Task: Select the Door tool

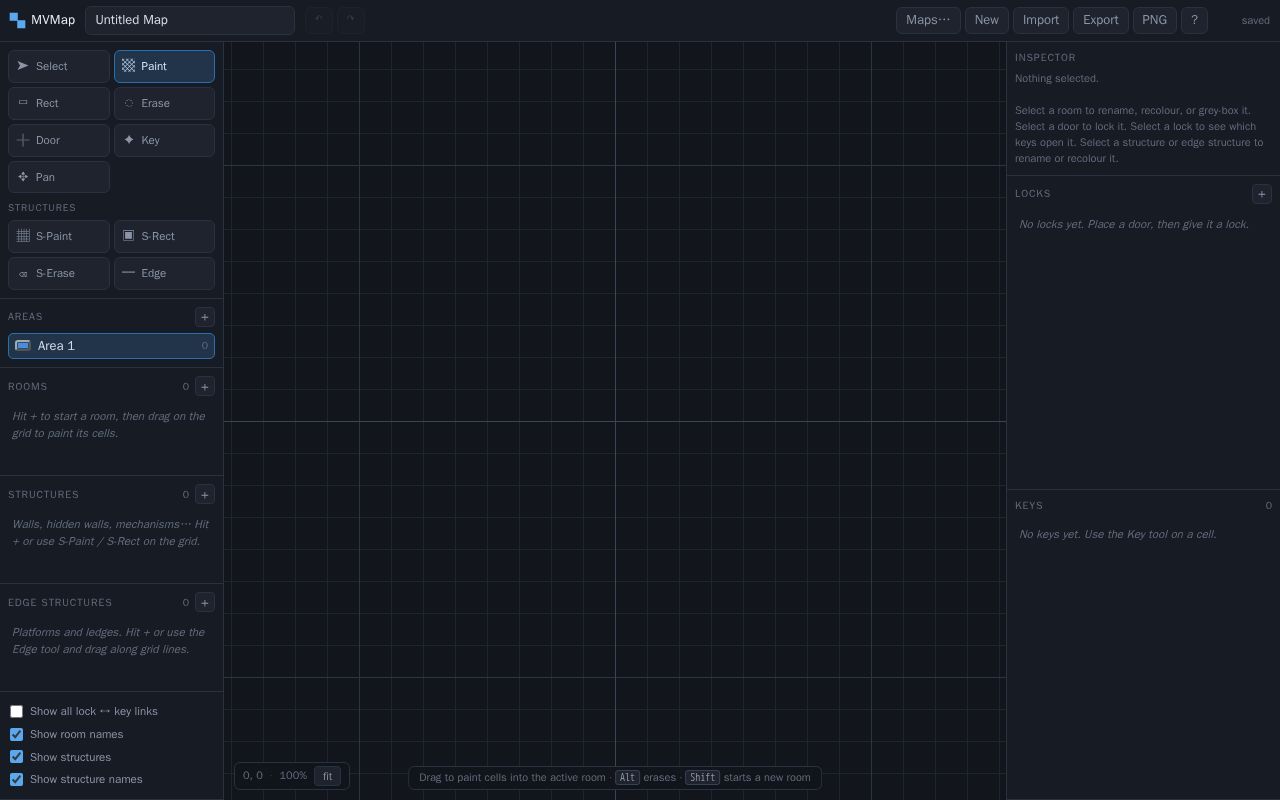Action: tap(59, 140)
